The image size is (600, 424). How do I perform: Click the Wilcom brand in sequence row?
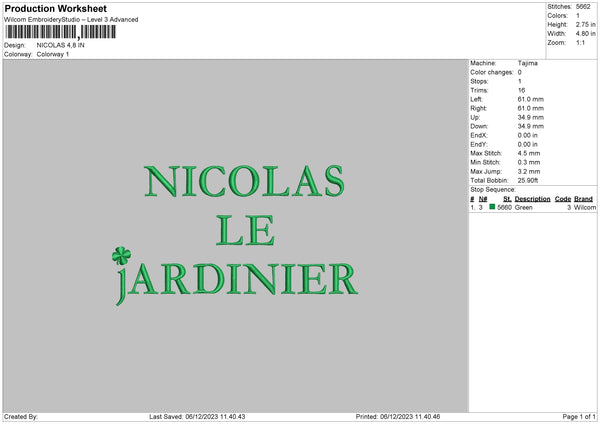(x=585, y=207)
